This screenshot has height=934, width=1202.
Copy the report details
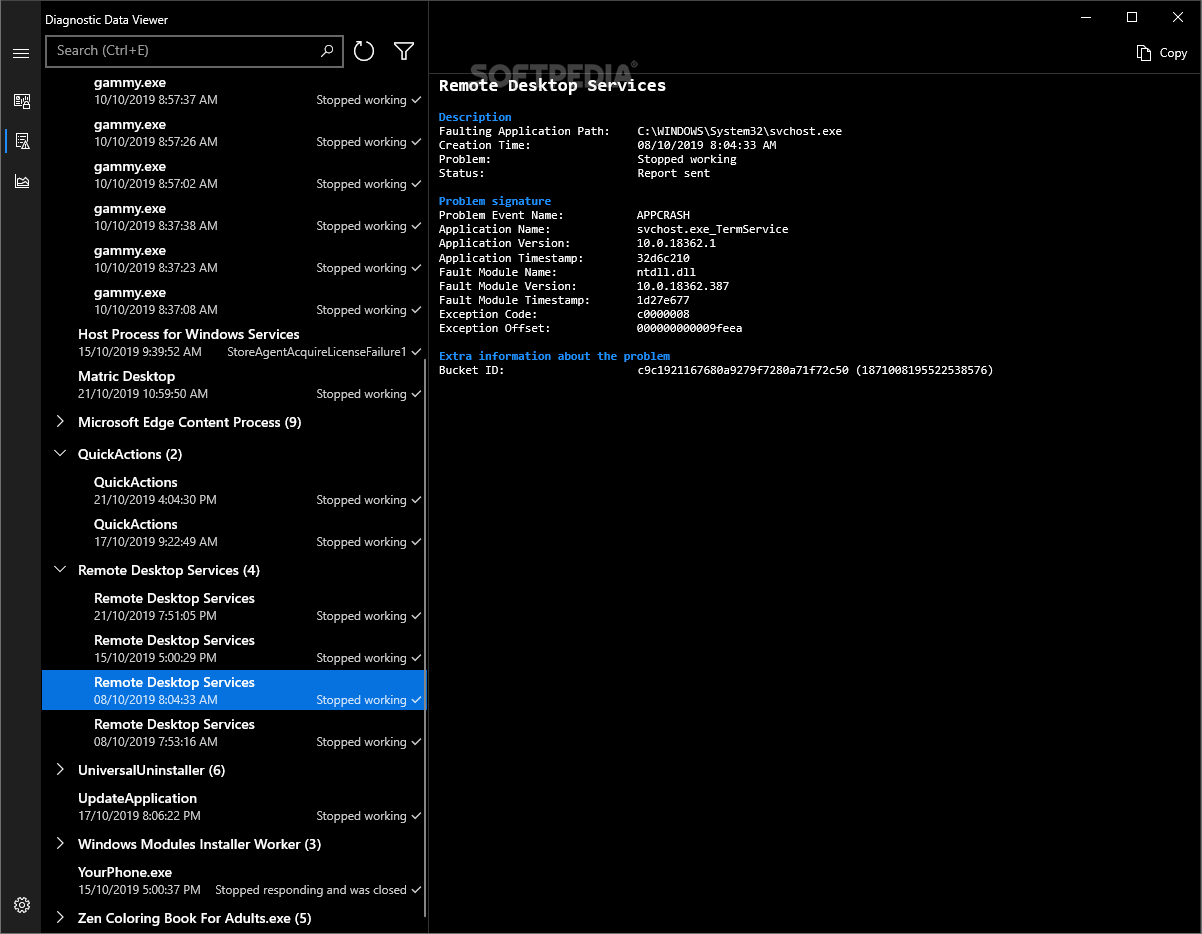(1162, 53)
